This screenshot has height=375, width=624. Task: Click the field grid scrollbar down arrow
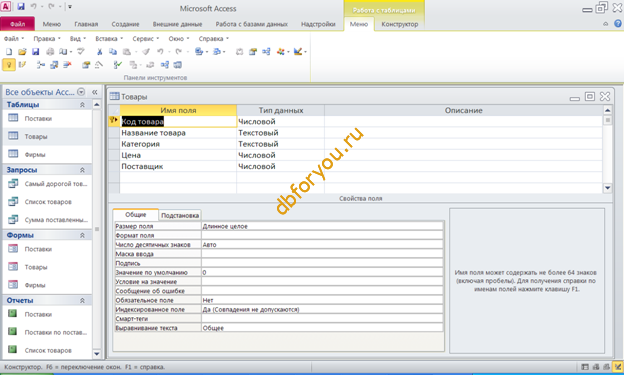(607, 188)
